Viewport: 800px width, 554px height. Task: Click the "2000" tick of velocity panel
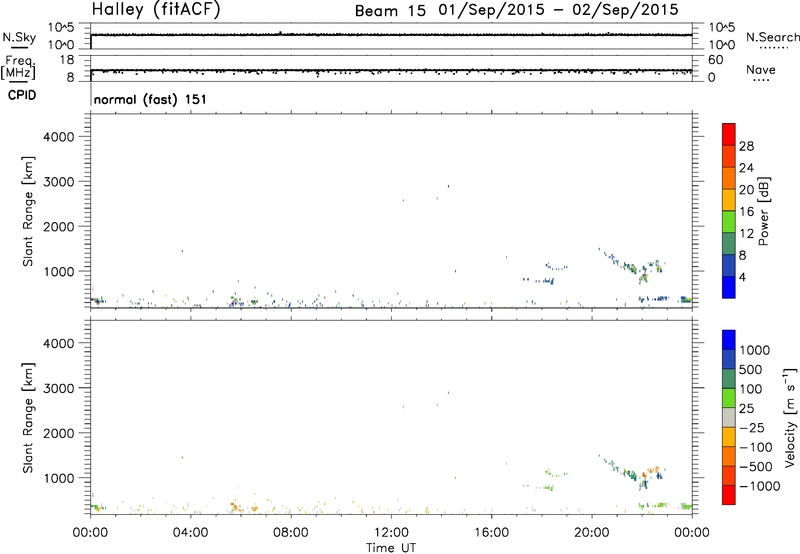58,433
